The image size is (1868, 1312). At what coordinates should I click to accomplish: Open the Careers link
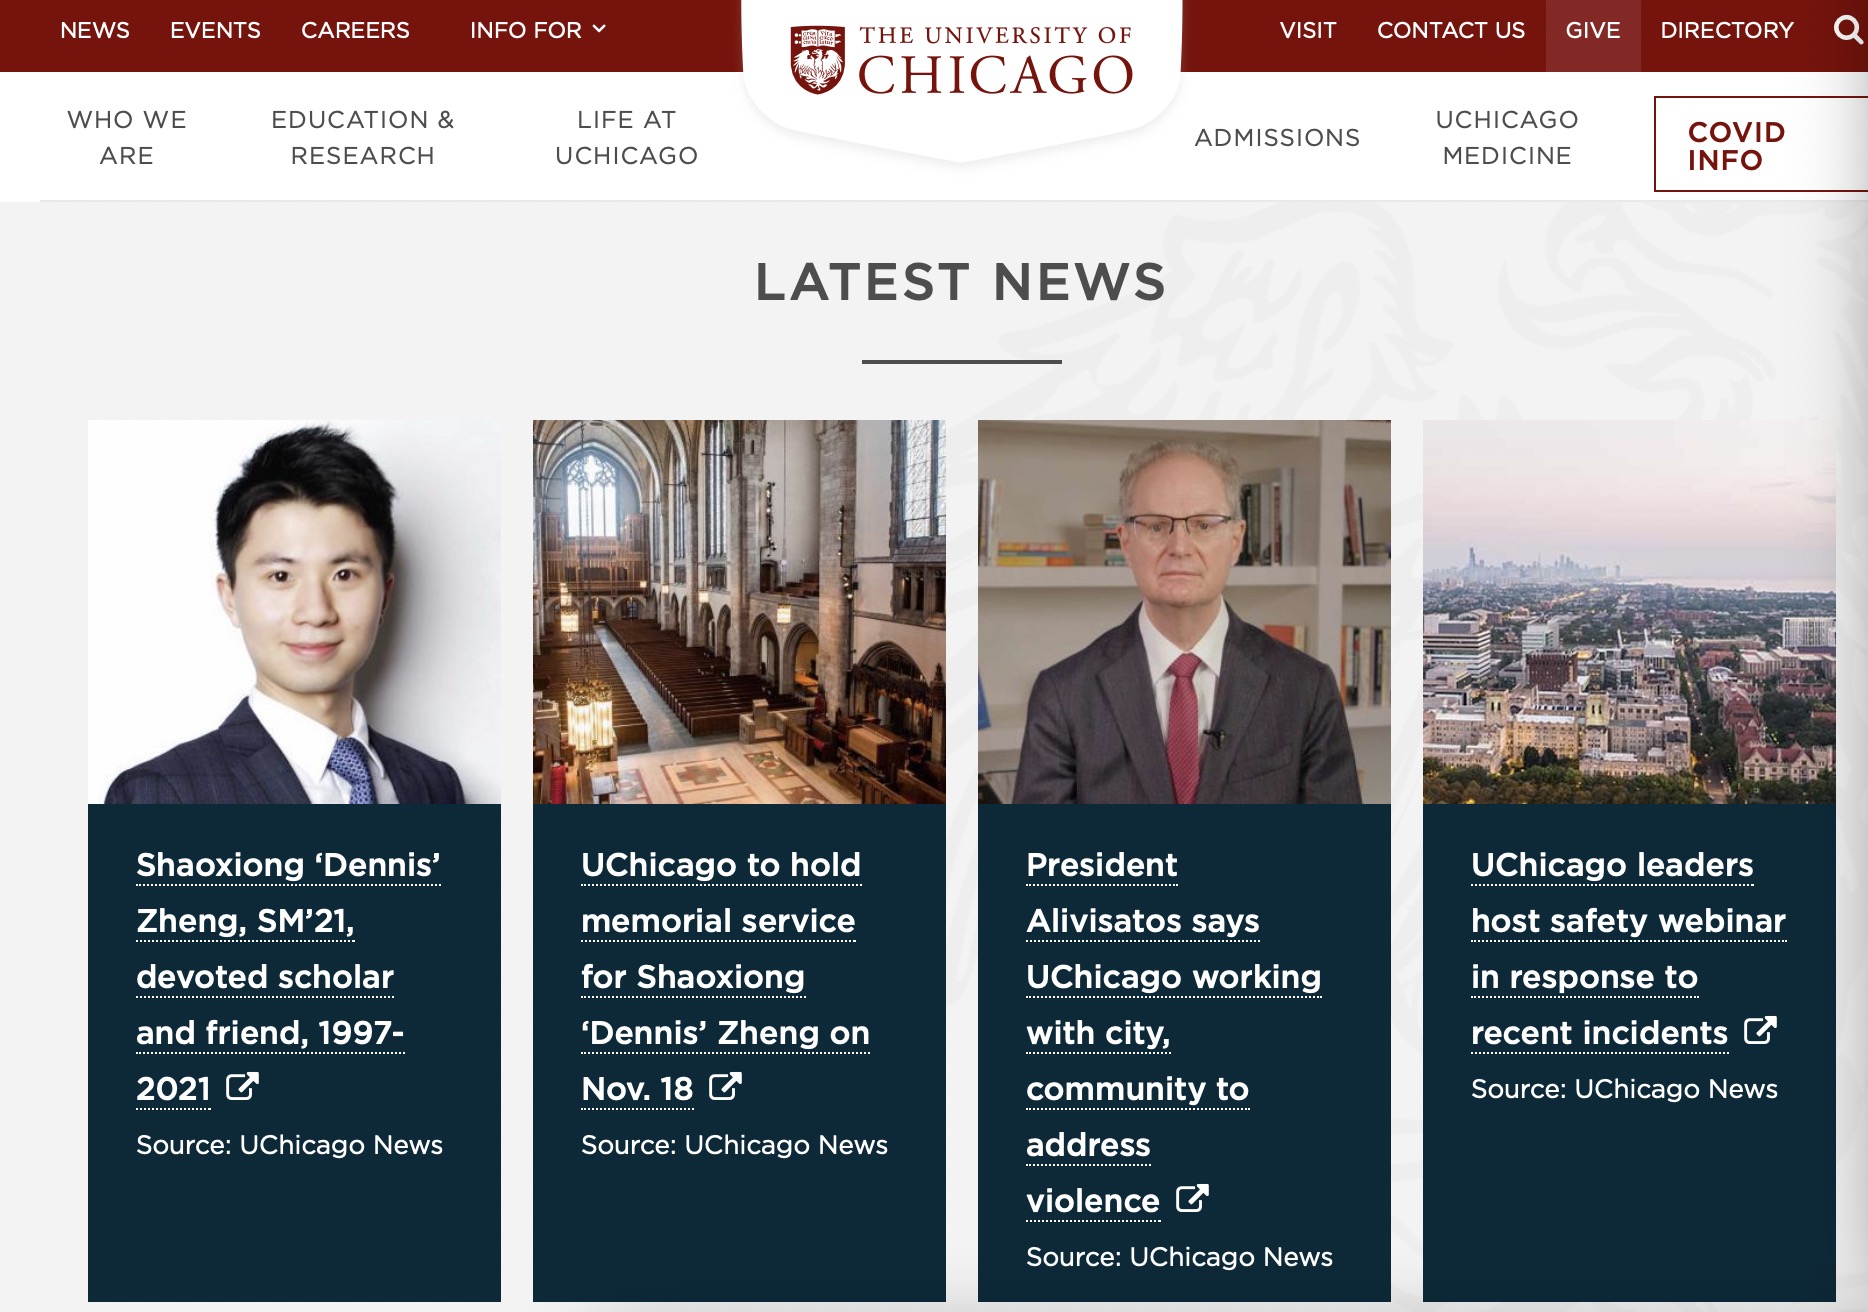pyautogui.click(x=355, y=30)
